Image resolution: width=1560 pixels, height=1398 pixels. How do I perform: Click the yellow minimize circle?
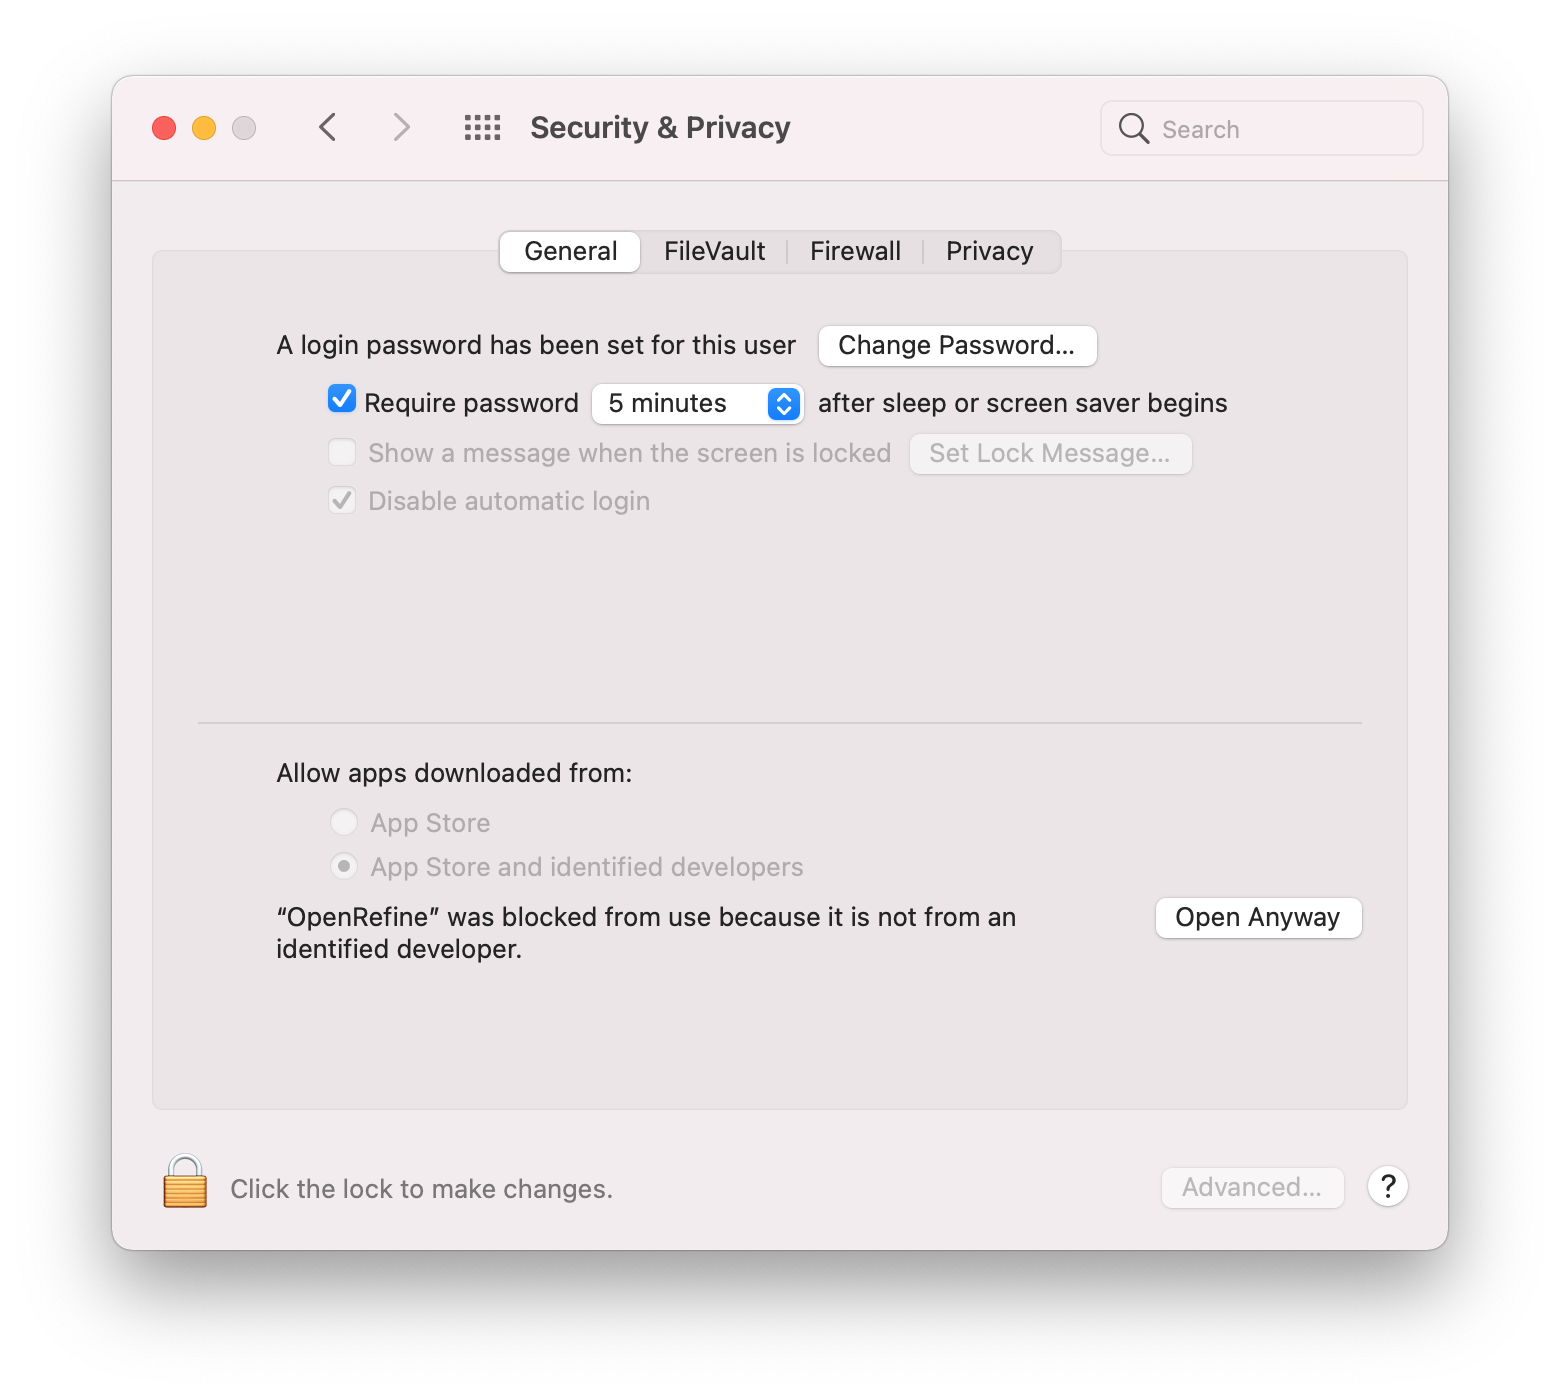tap(203, 128)
